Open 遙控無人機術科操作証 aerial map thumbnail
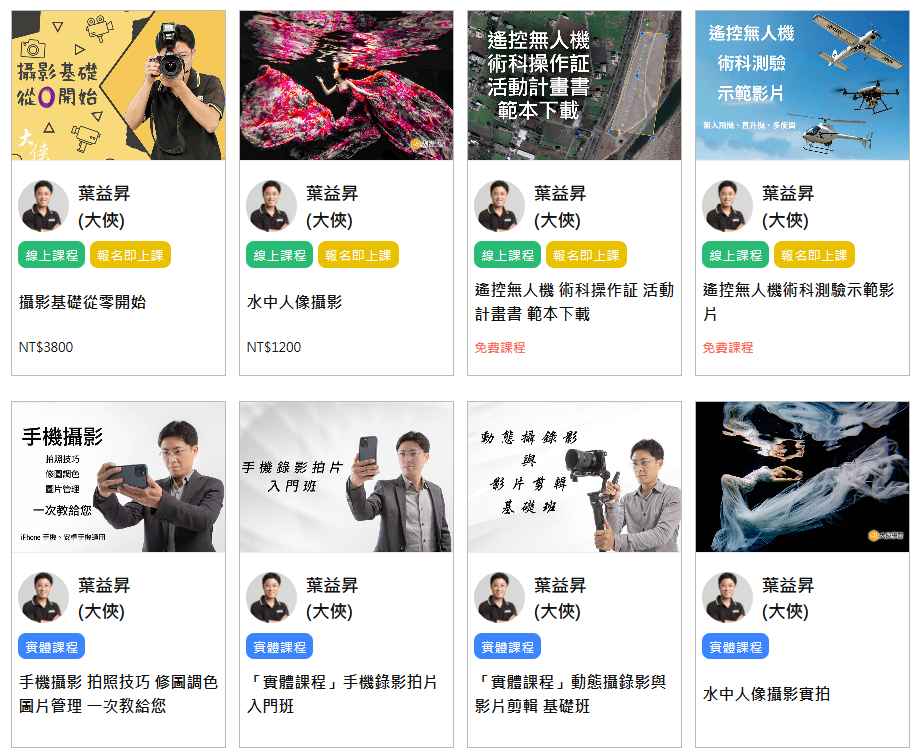Screen dimensions: 916x755 click(574, 85)
